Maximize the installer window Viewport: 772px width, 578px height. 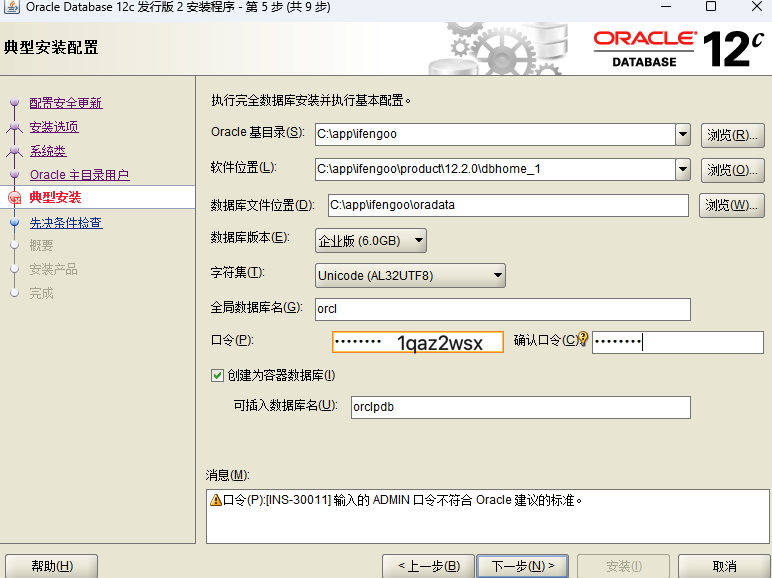tap(711, 6)
